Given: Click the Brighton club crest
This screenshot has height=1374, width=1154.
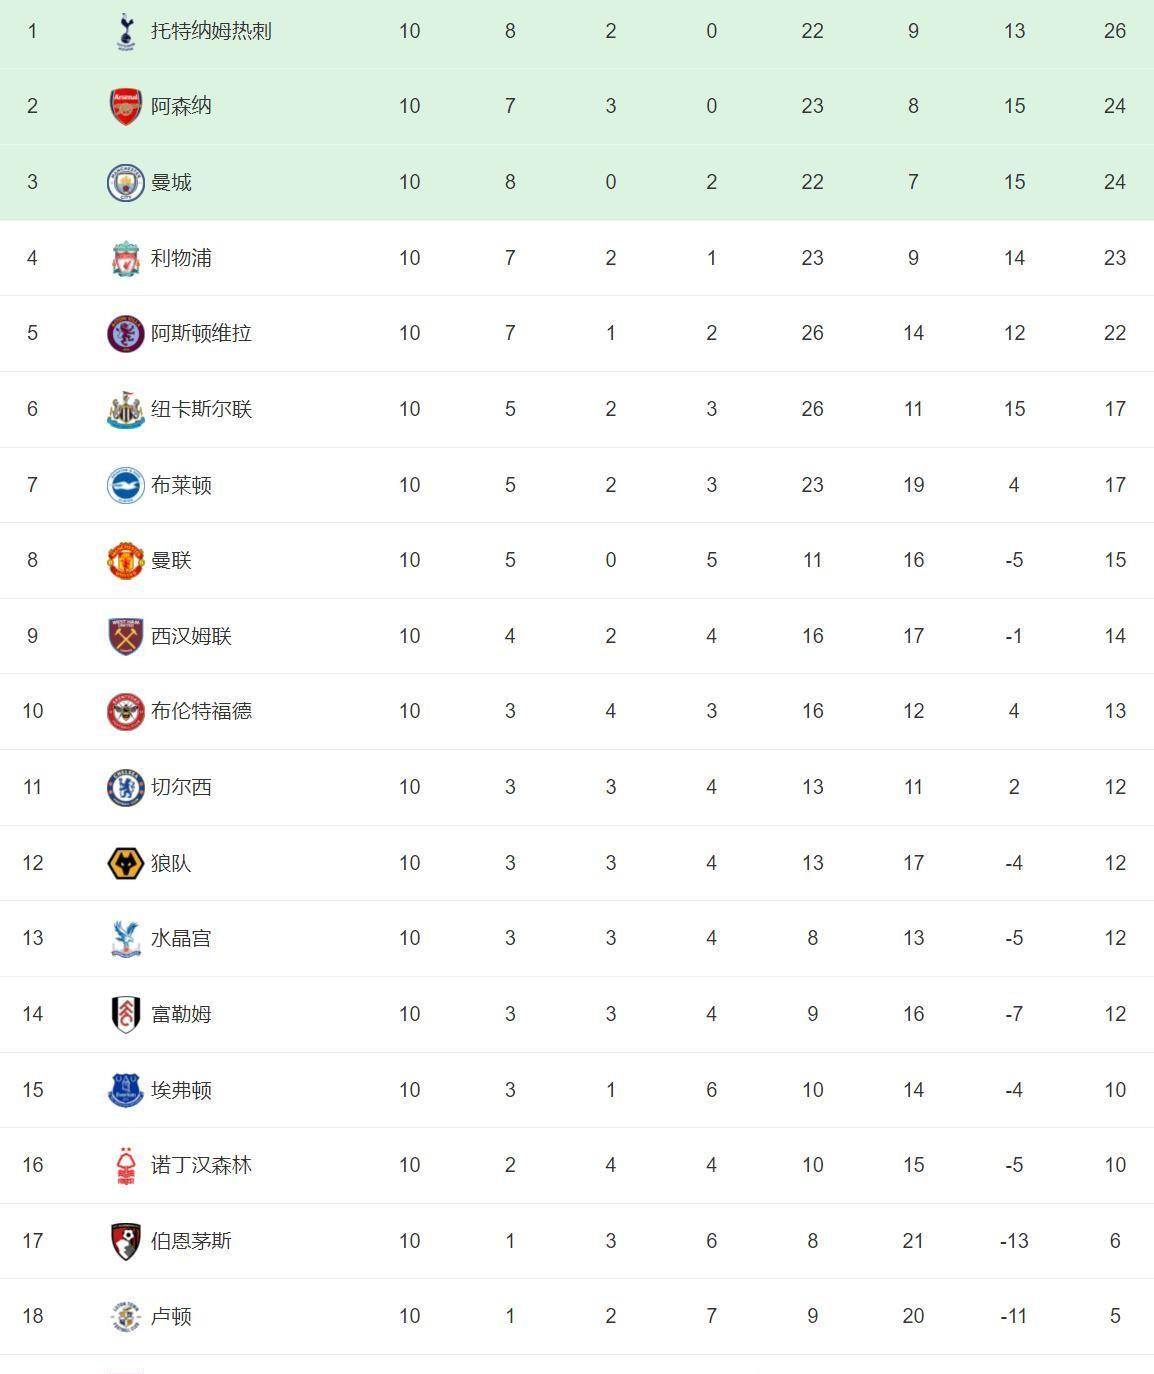Looking at the screenshot, I should coord(125,485).
